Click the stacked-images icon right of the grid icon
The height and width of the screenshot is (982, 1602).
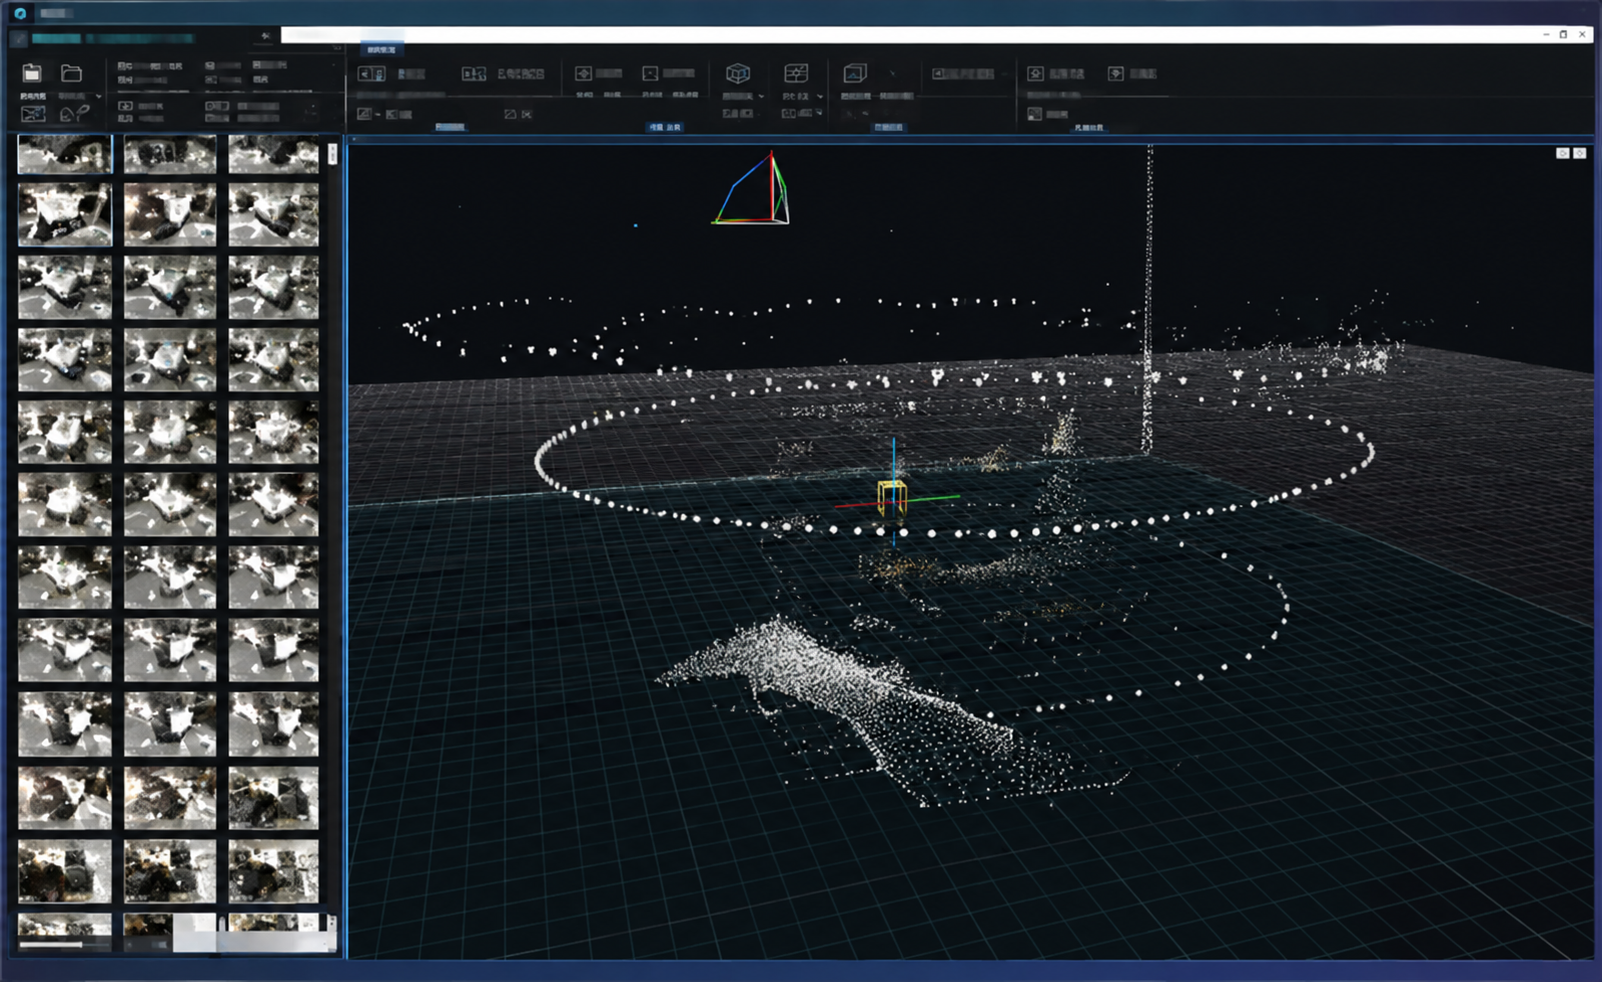pos(854,73)
